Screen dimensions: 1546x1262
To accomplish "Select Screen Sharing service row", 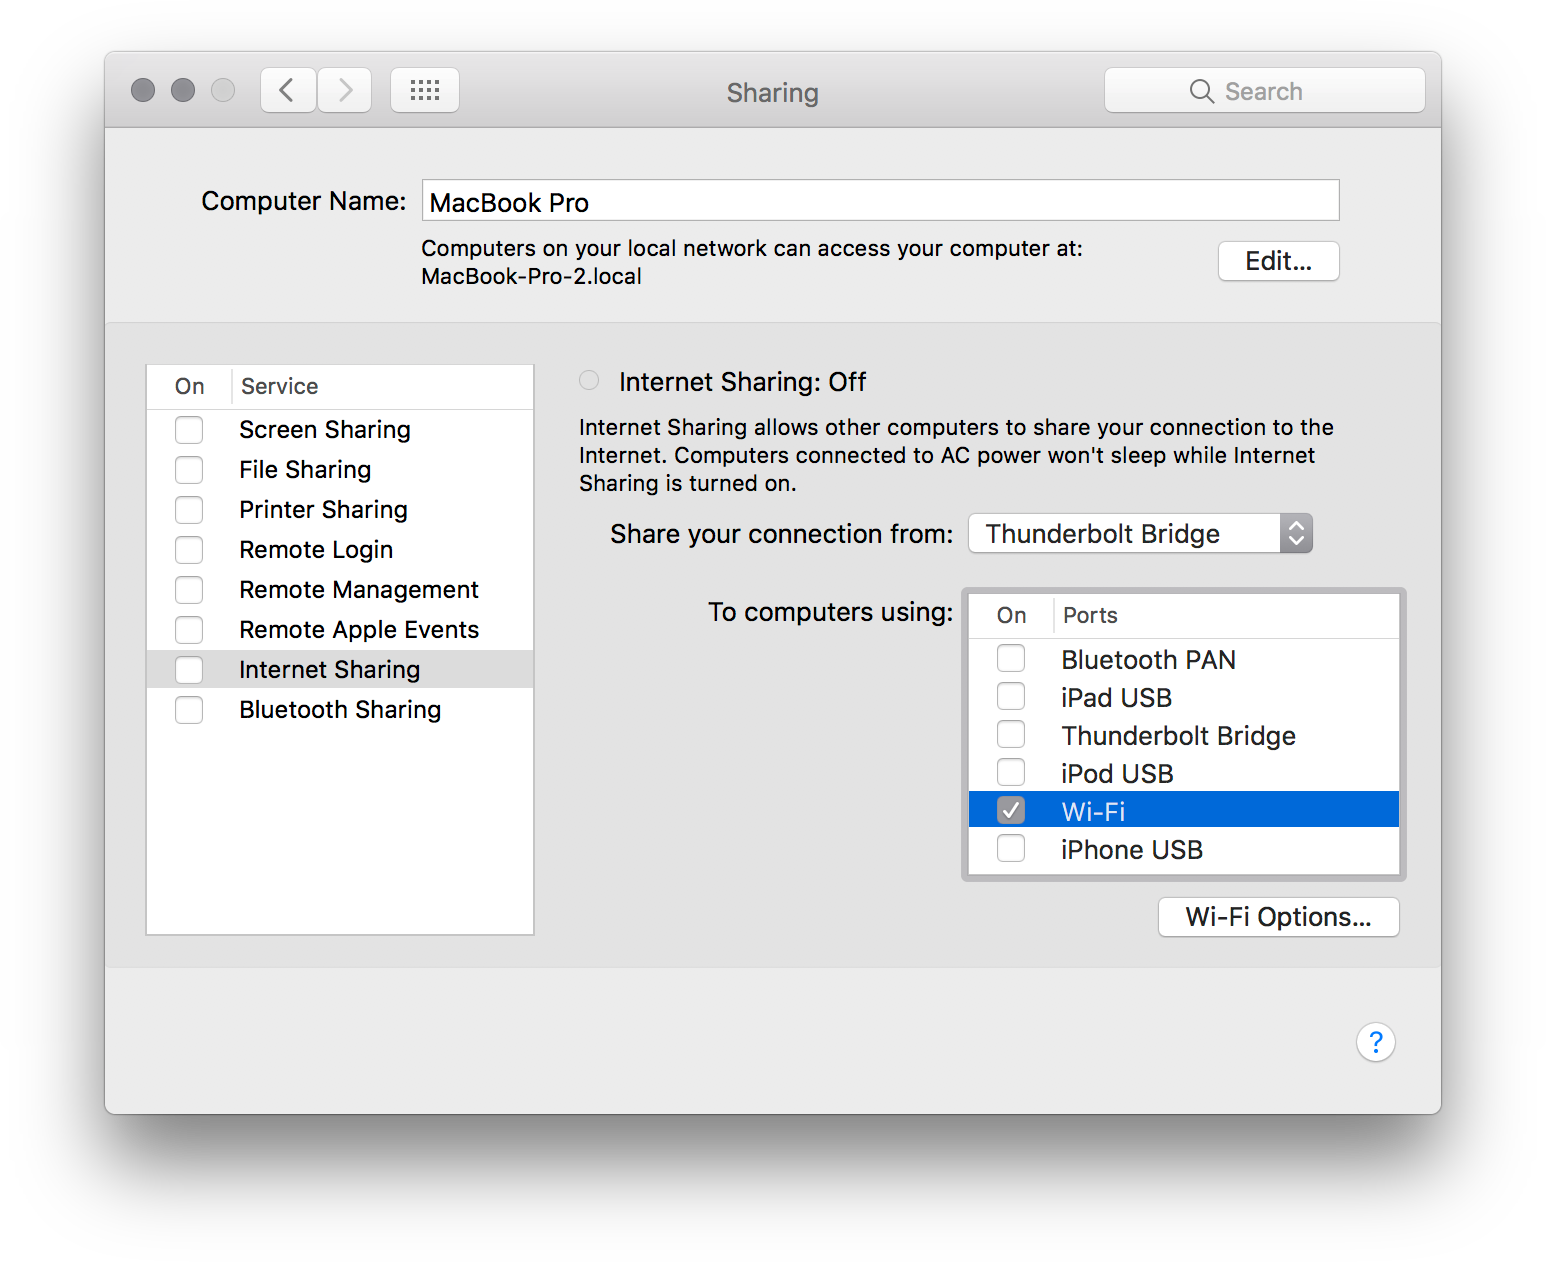I will tap(340, 430).
